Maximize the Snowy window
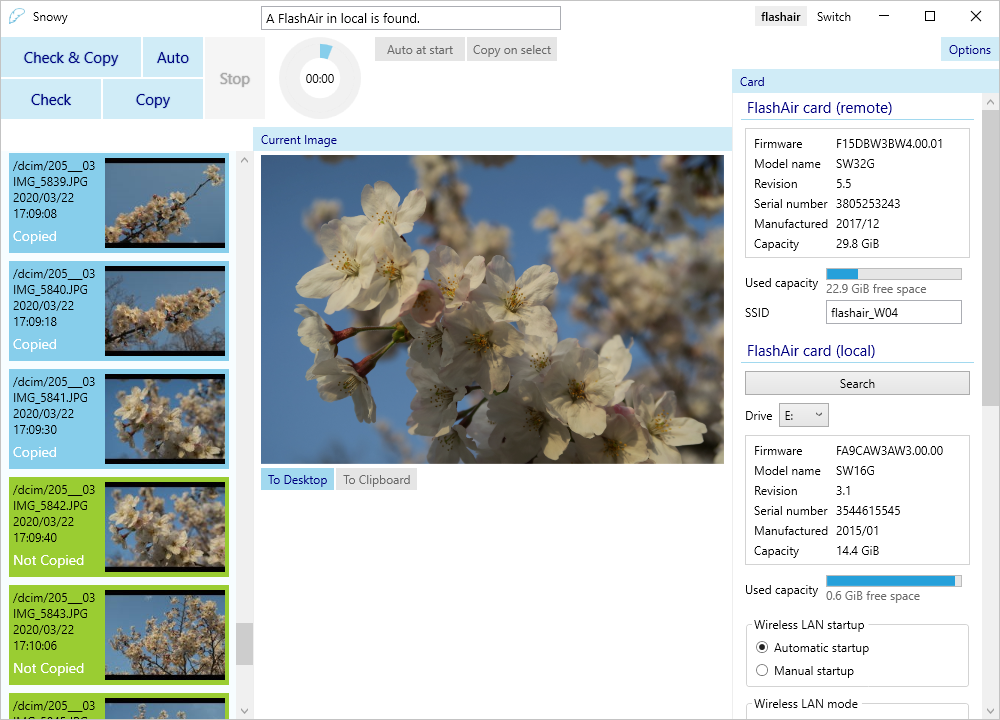Viewport: 1000px width, 720px height. click(x=930, y=16)
